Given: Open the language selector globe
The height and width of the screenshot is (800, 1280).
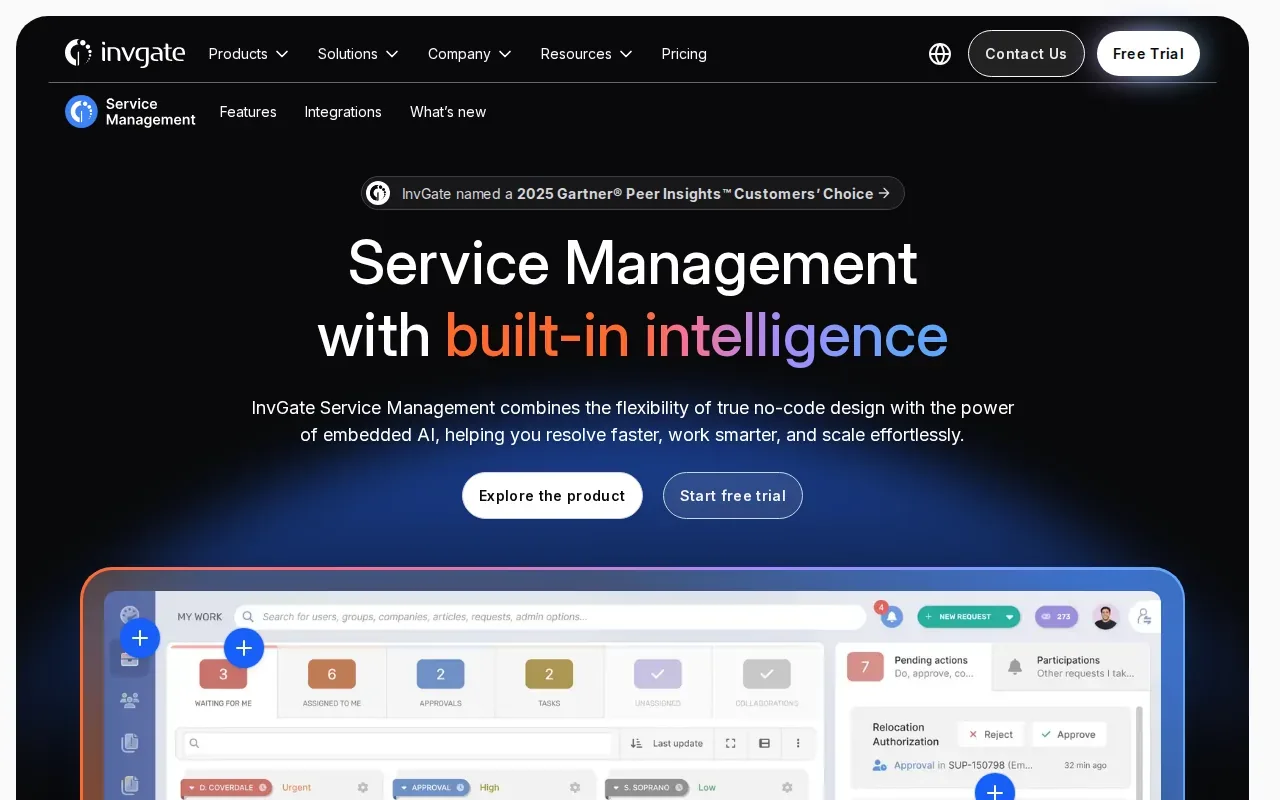Looking at the screenshot, I should pyautogui.click(x=940, y=54).
